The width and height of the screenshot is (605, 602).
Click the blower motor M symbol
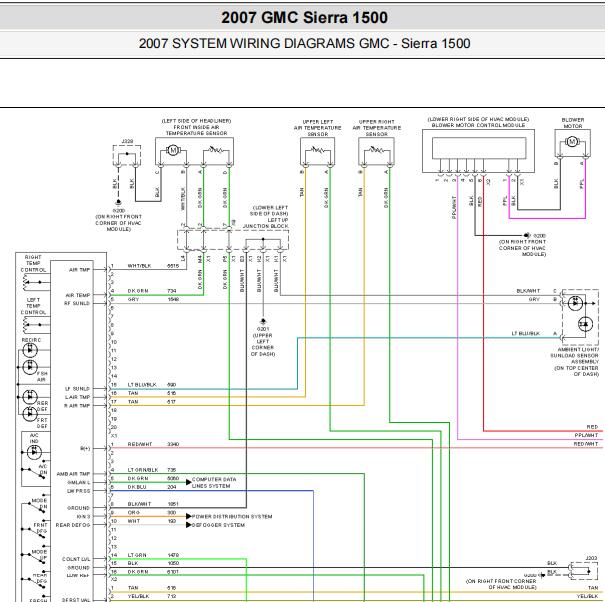coord(572,142)
